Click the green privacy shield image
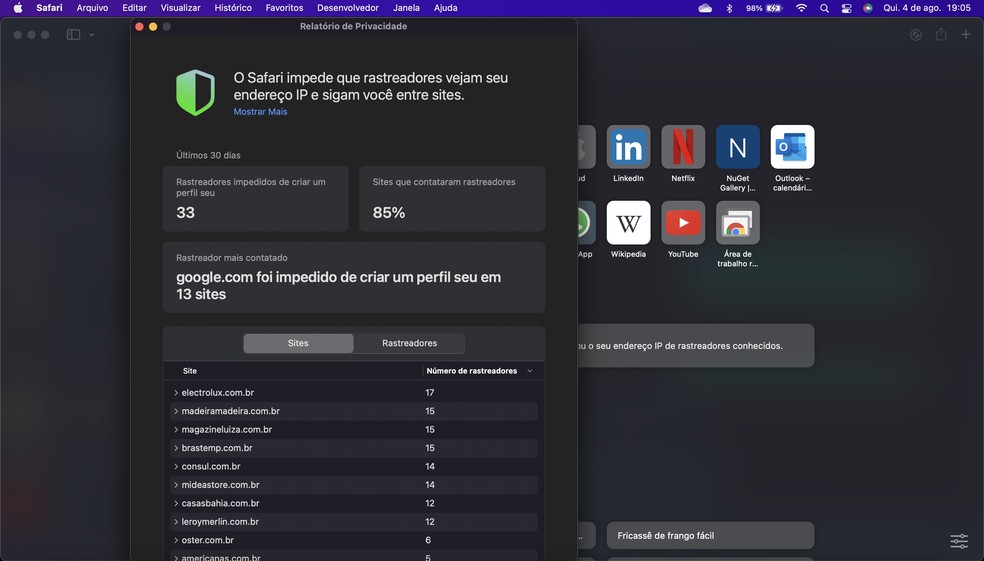 (x=195, y=93)
